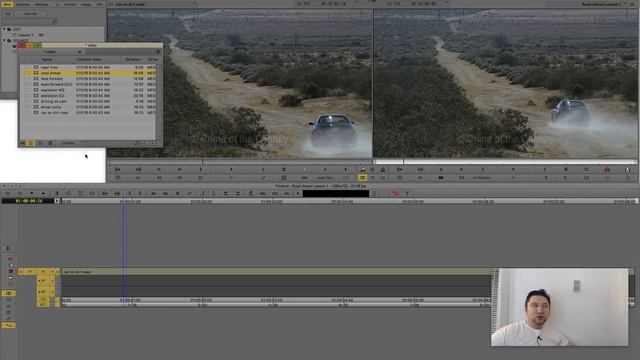Click the video bin vertical scrollbar

click(x=158, y=102)
